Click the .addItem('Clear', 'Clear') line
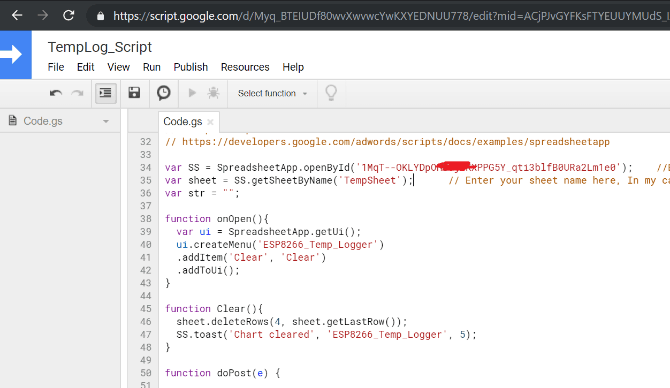 tap(251, 257)
